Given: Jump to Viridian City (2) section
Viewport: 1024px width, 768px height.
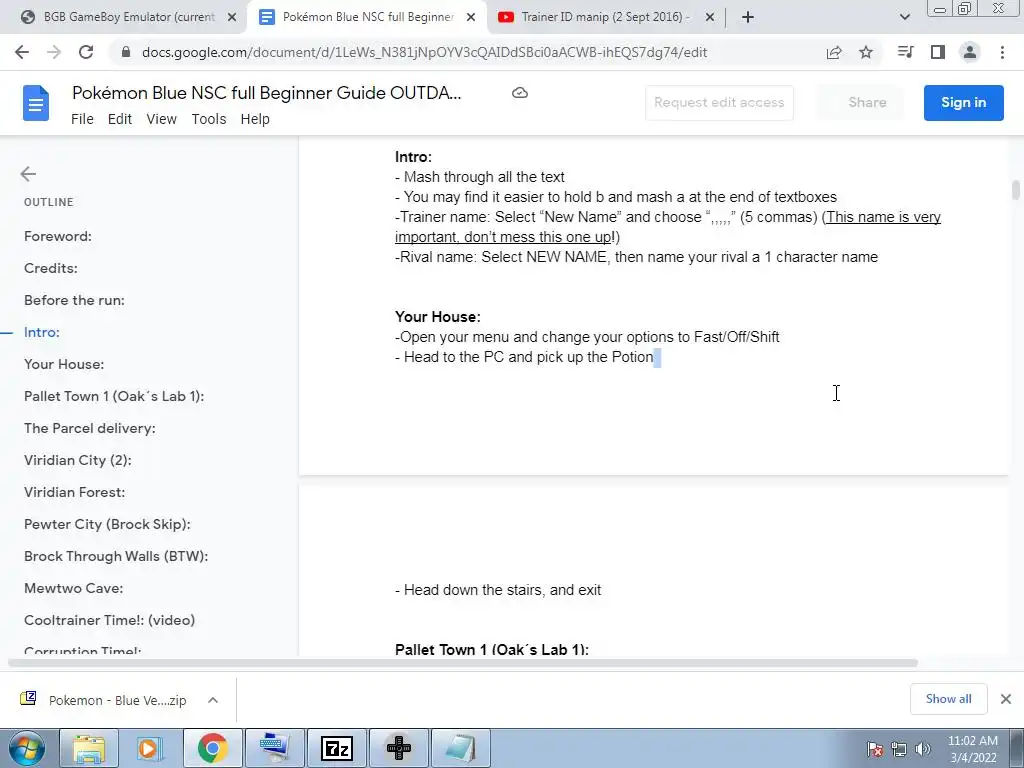Looking at the screenshot, I should 78,460.
